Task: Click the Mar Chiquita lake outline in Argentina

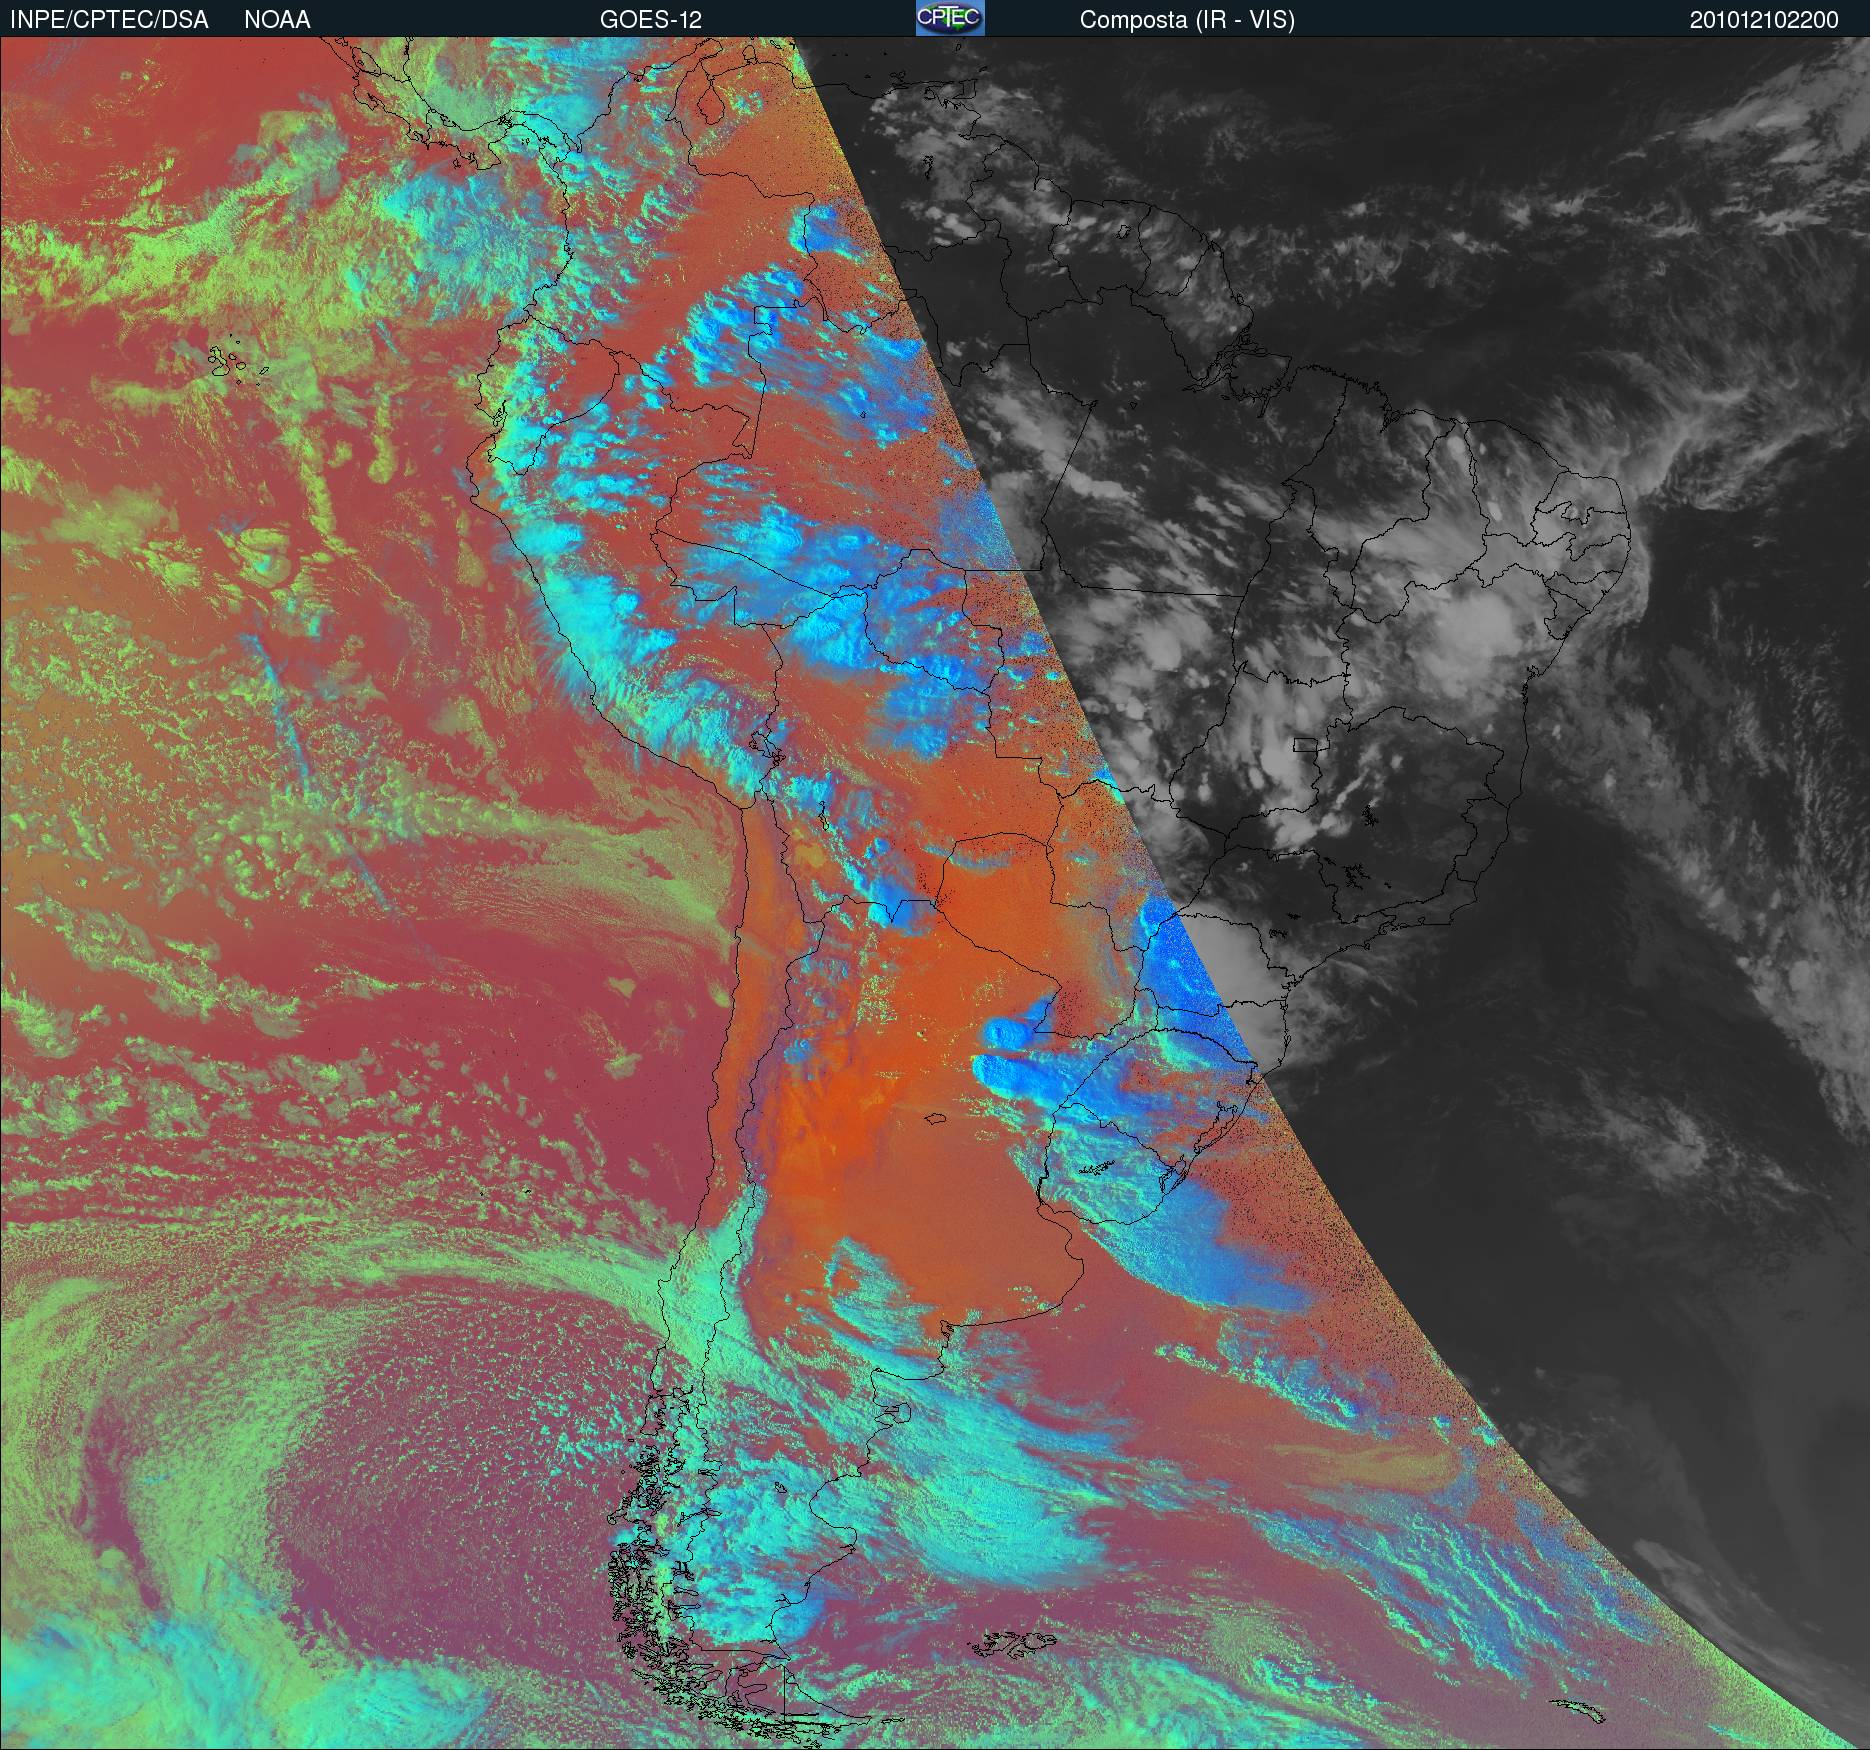Action: 937,1121
